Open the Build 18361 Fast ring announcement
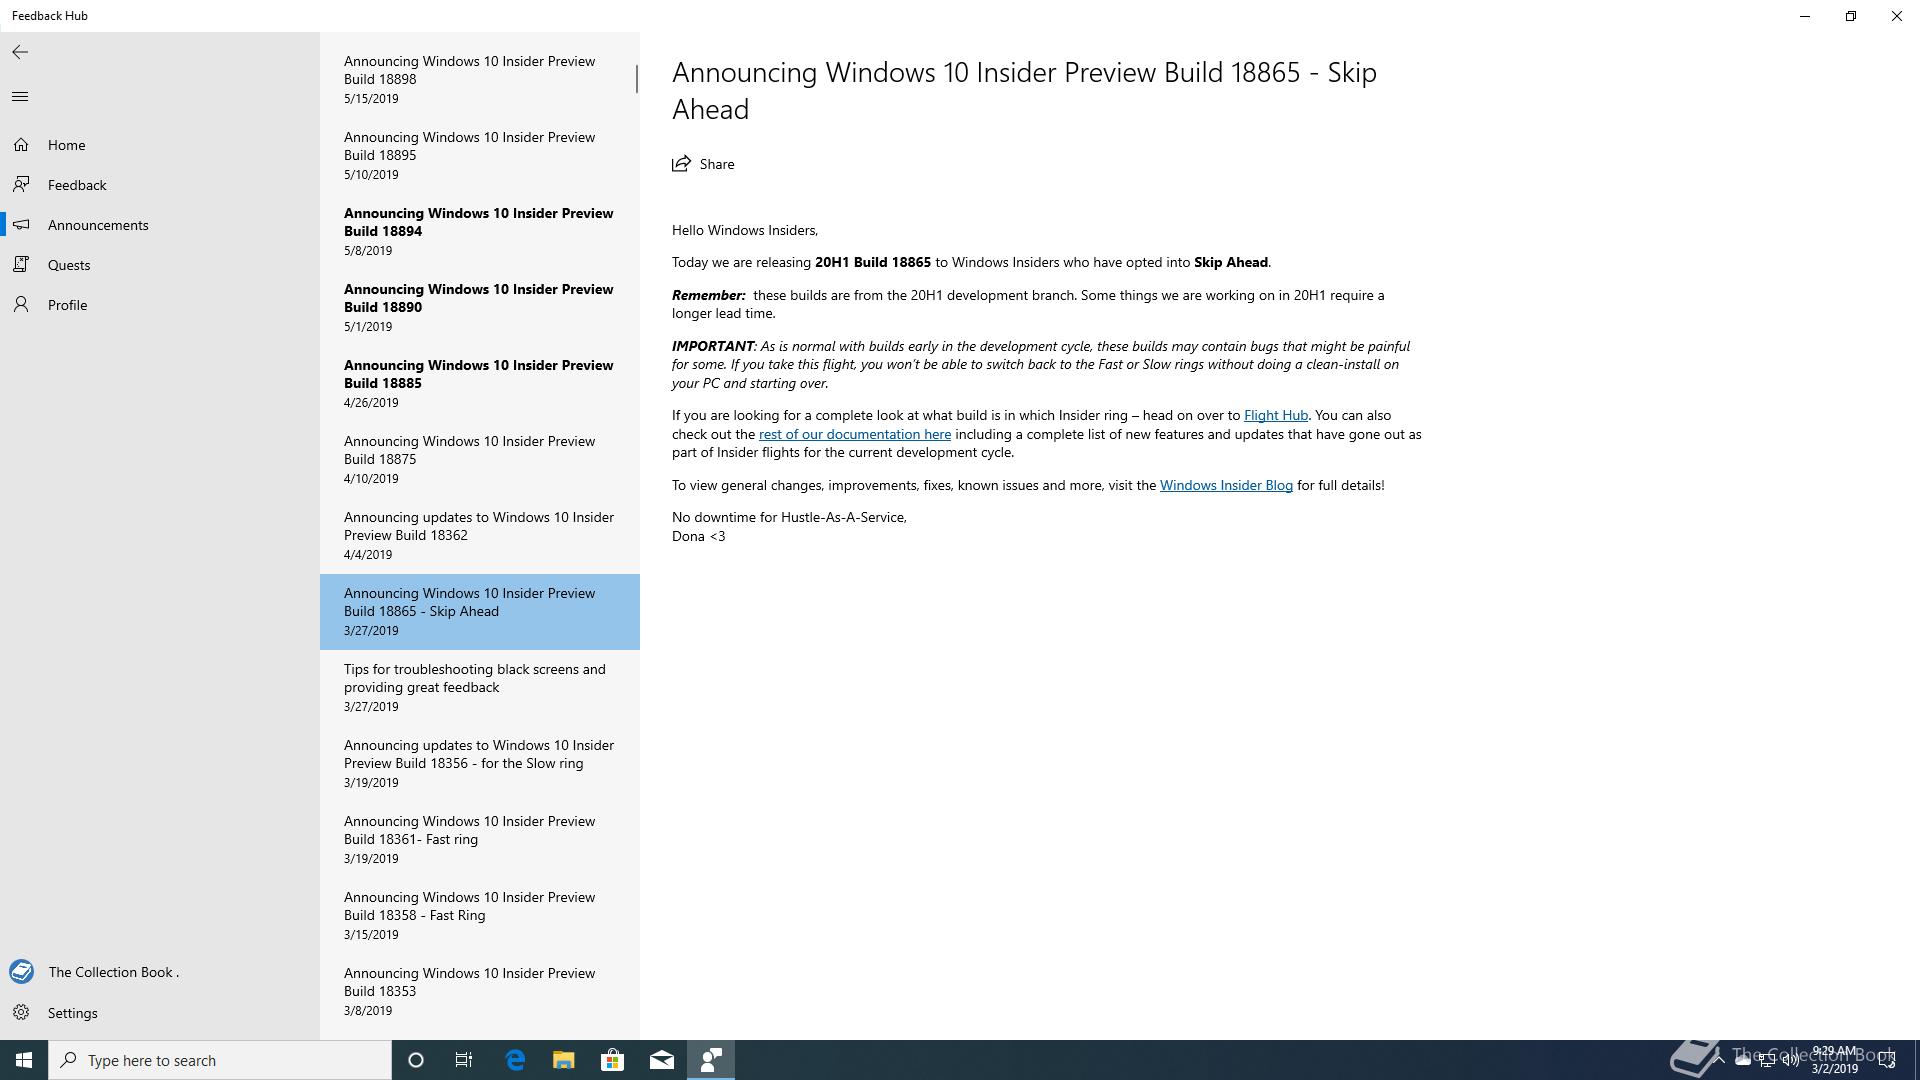 (480, 840)
